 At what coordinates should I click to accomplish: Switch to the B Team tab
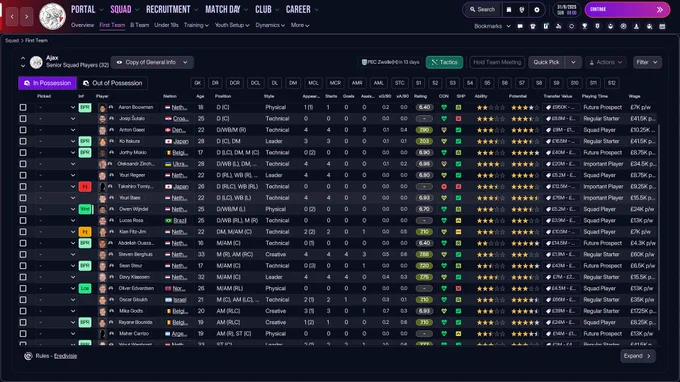coord(139,25)
